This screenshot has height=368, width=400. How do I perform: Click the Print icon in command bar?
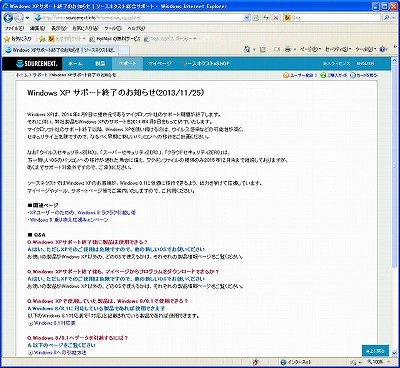[288, 49]
